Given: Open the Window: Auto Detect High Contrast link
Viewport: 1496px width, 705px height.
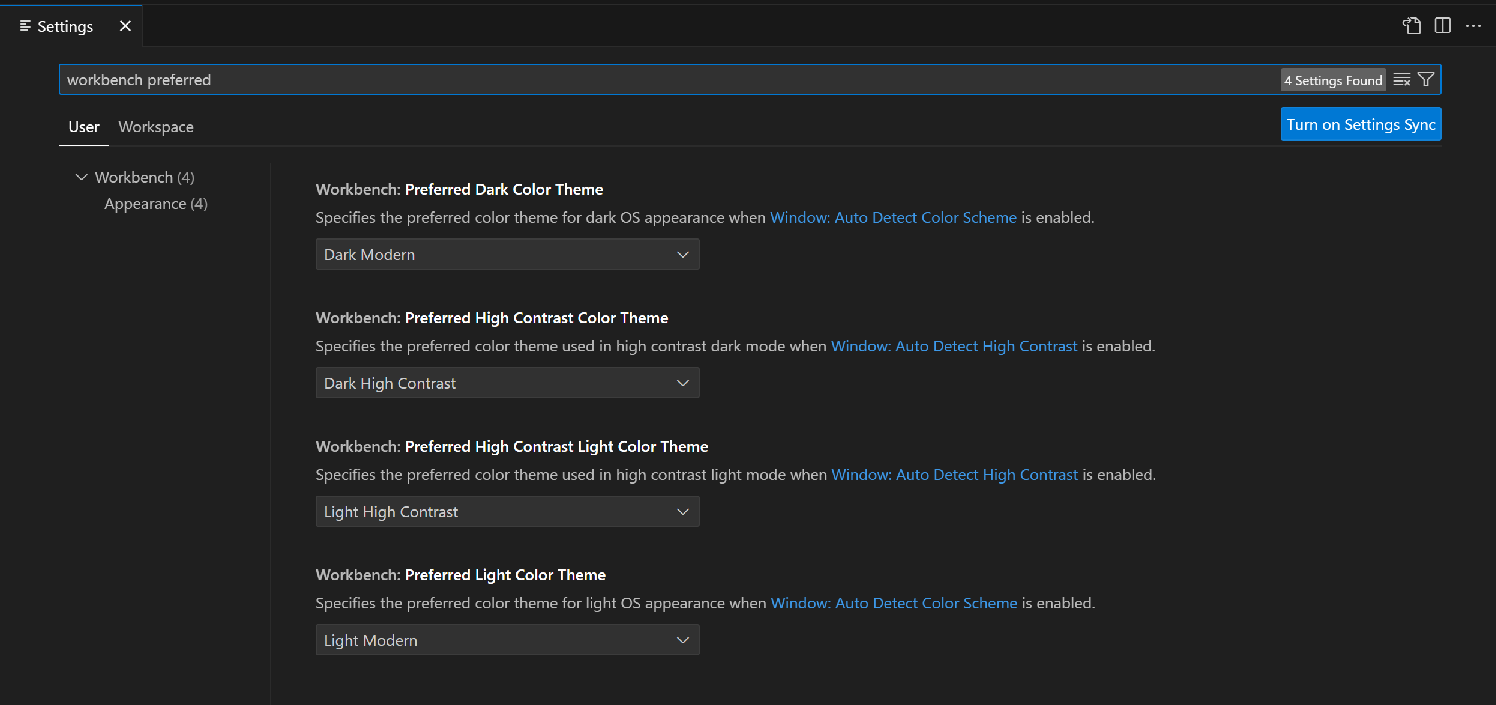Looking at the screenshot, I should point(954,346).
